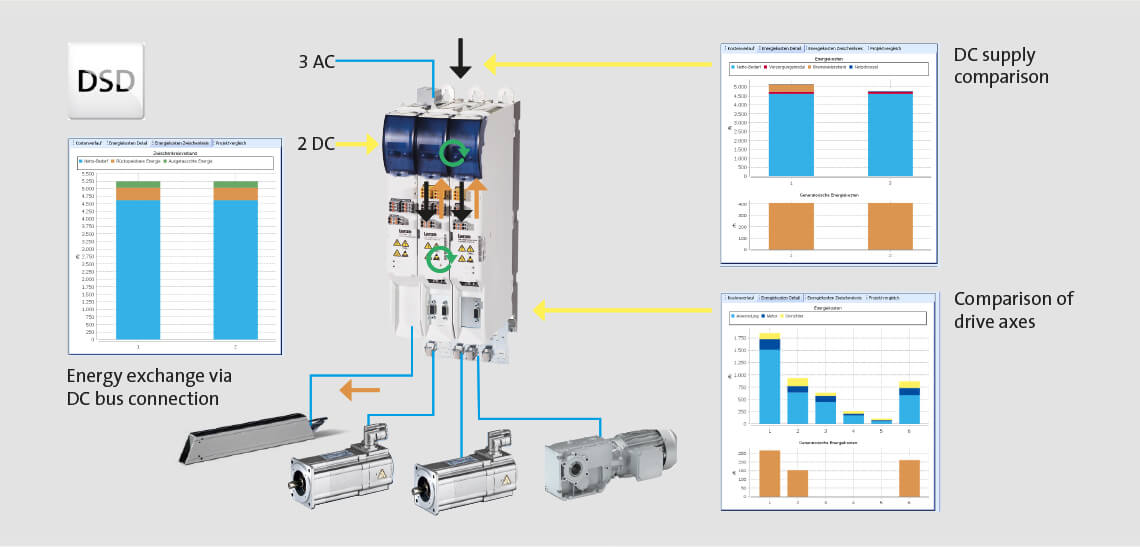Select Energiekosten Detail tab in the DC supply comparison window

(x=781, y=48)
